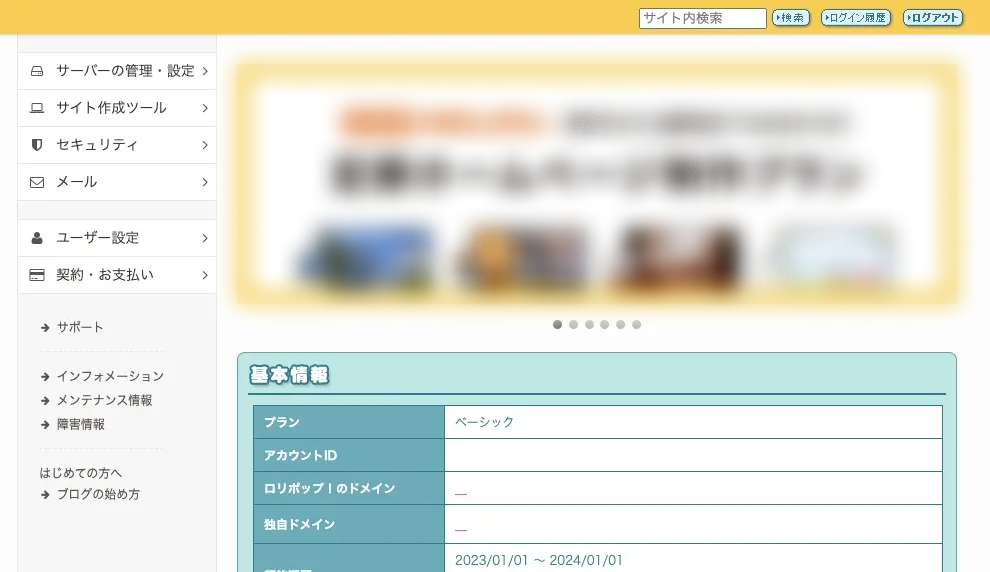The image size is (990, 572).
Task: Click the ログアウト button
Action: point(933,18)
